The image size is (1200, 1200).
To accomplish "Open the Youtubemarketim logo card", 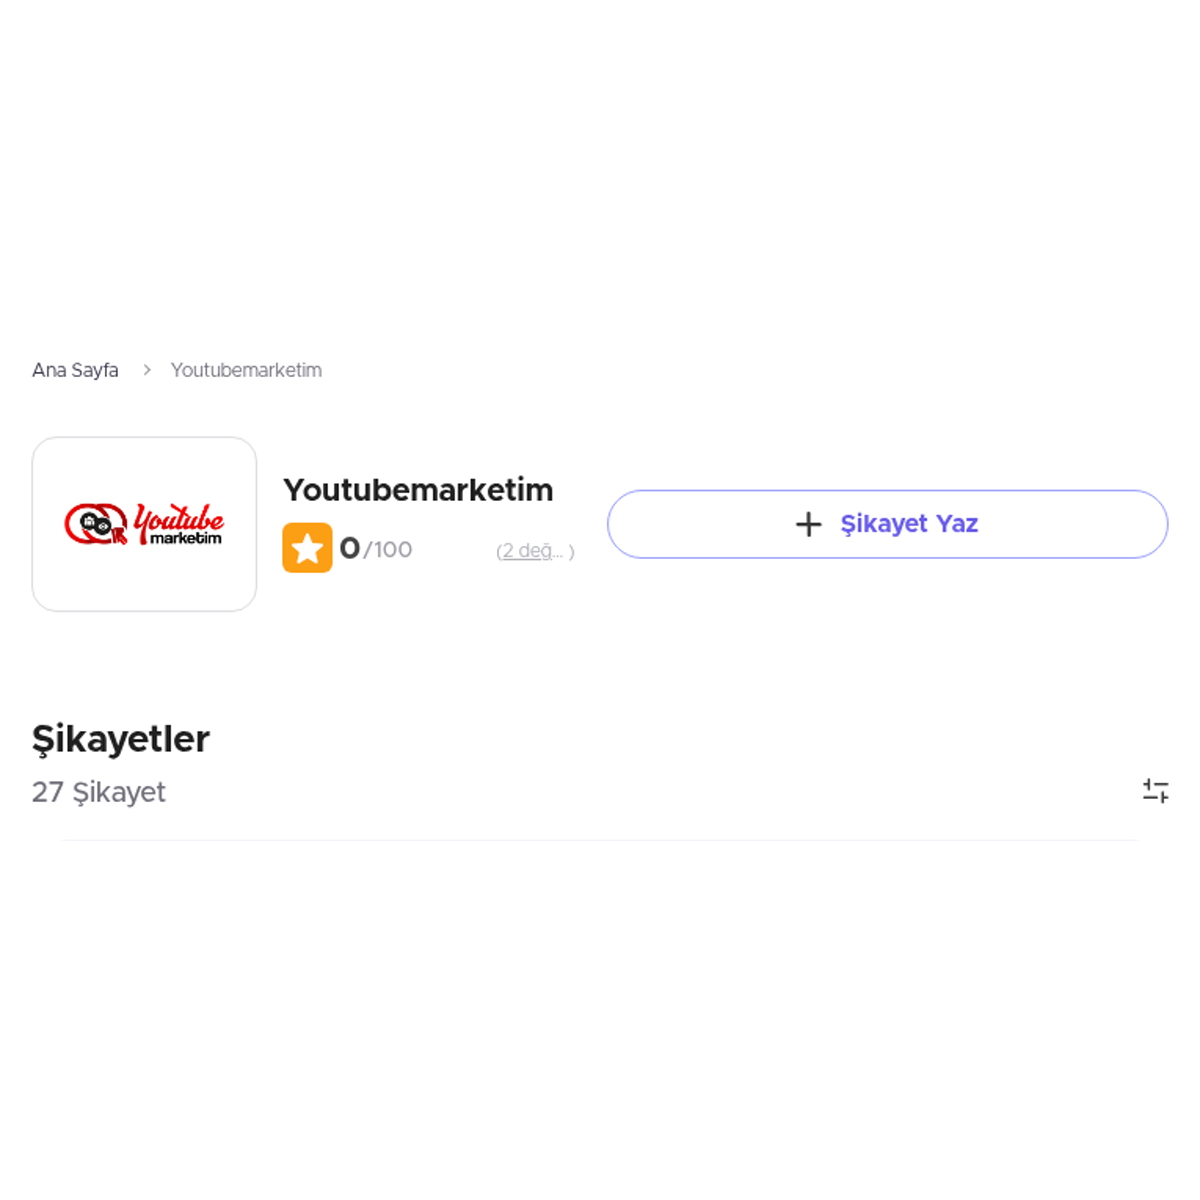I will 144,524.
